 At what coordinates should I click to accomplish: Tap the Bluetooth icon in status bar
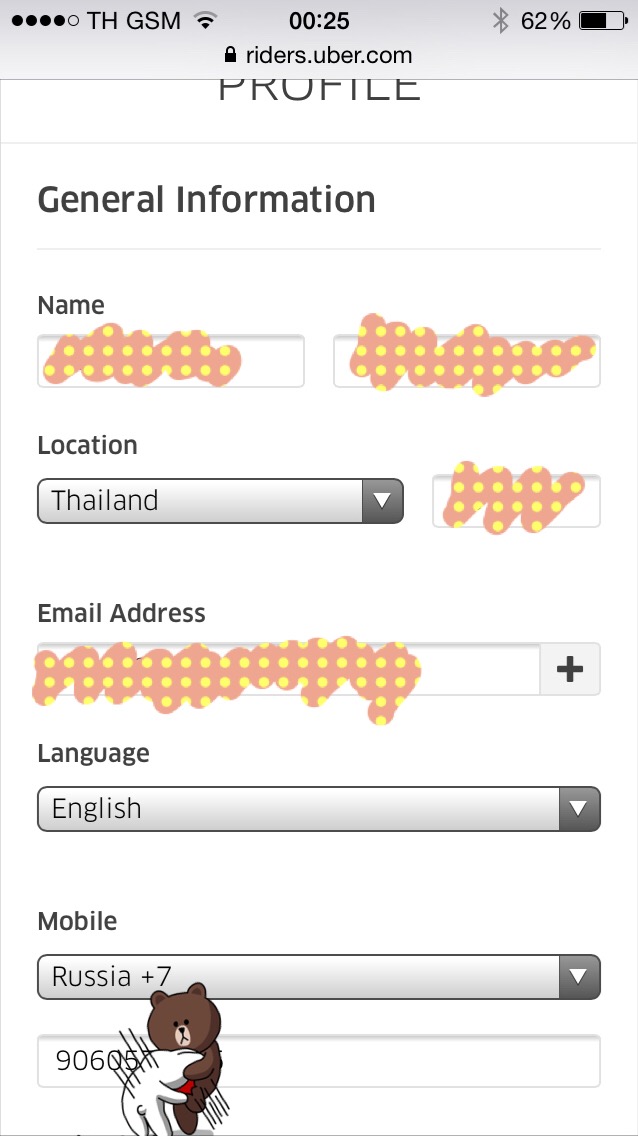[500, 21]
